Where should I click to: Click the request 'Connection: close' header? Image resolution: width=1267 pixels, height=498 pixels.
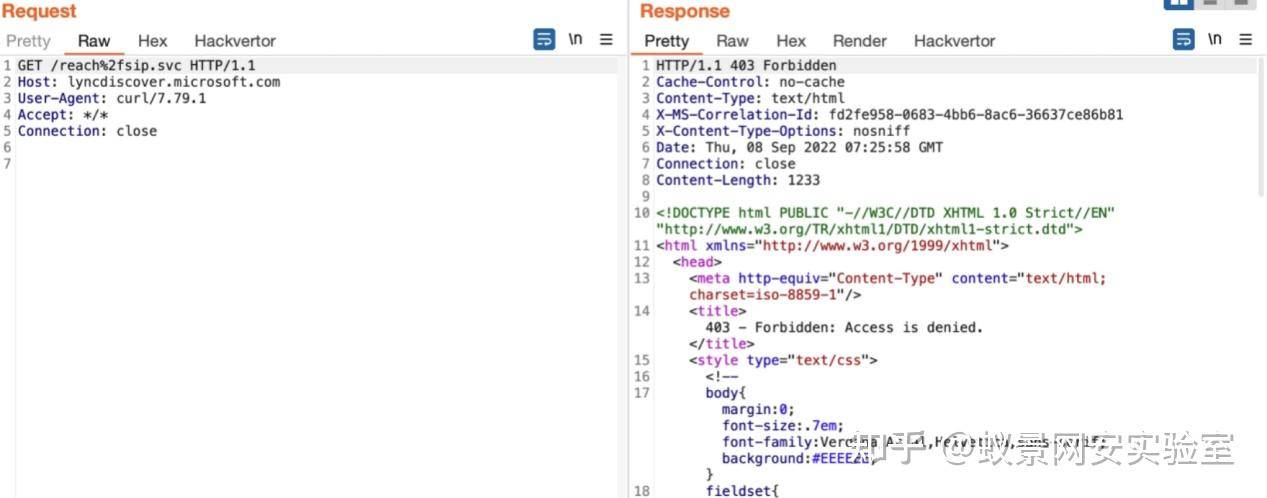(x=87, y=131)
